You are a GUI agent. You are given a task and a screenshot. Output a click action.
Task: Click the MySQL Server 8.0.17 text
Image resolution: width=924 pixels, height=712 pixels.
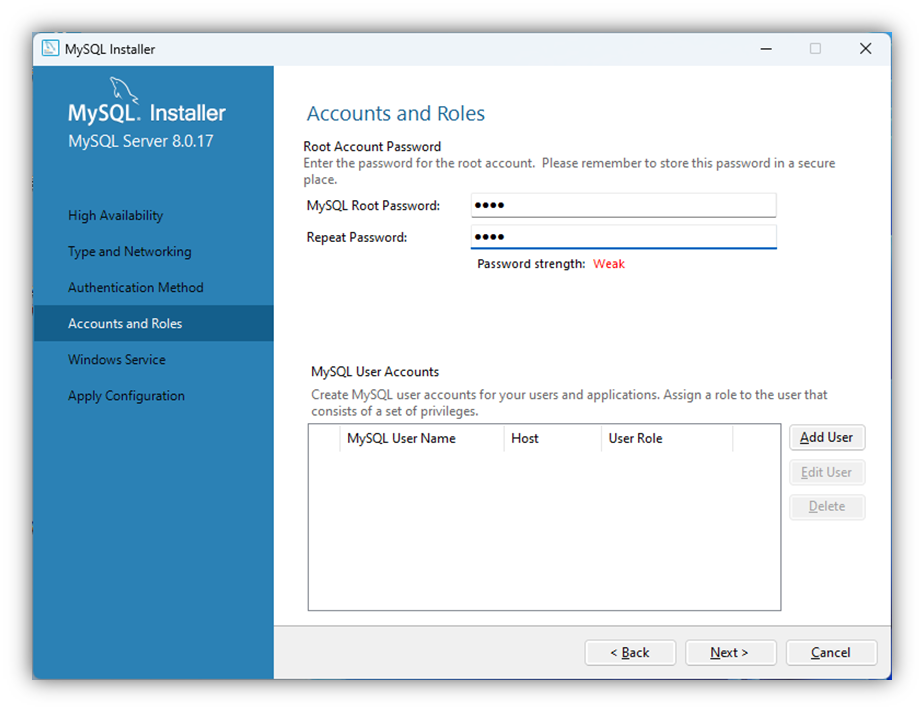point(140,141)
